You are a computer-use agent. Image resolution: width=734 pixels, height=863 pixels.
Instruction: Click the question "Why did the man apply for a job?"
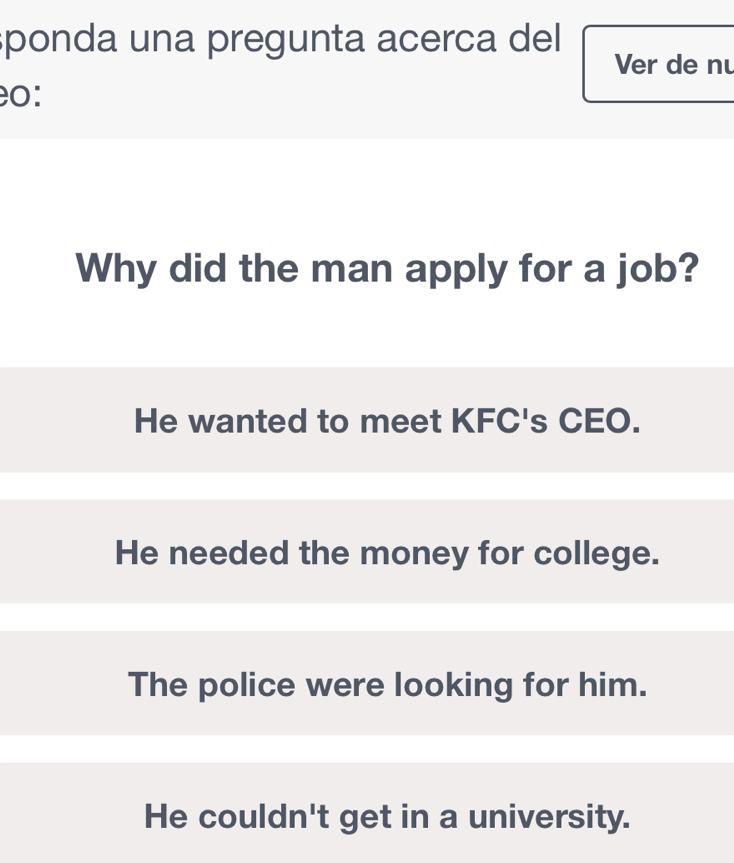387,267
